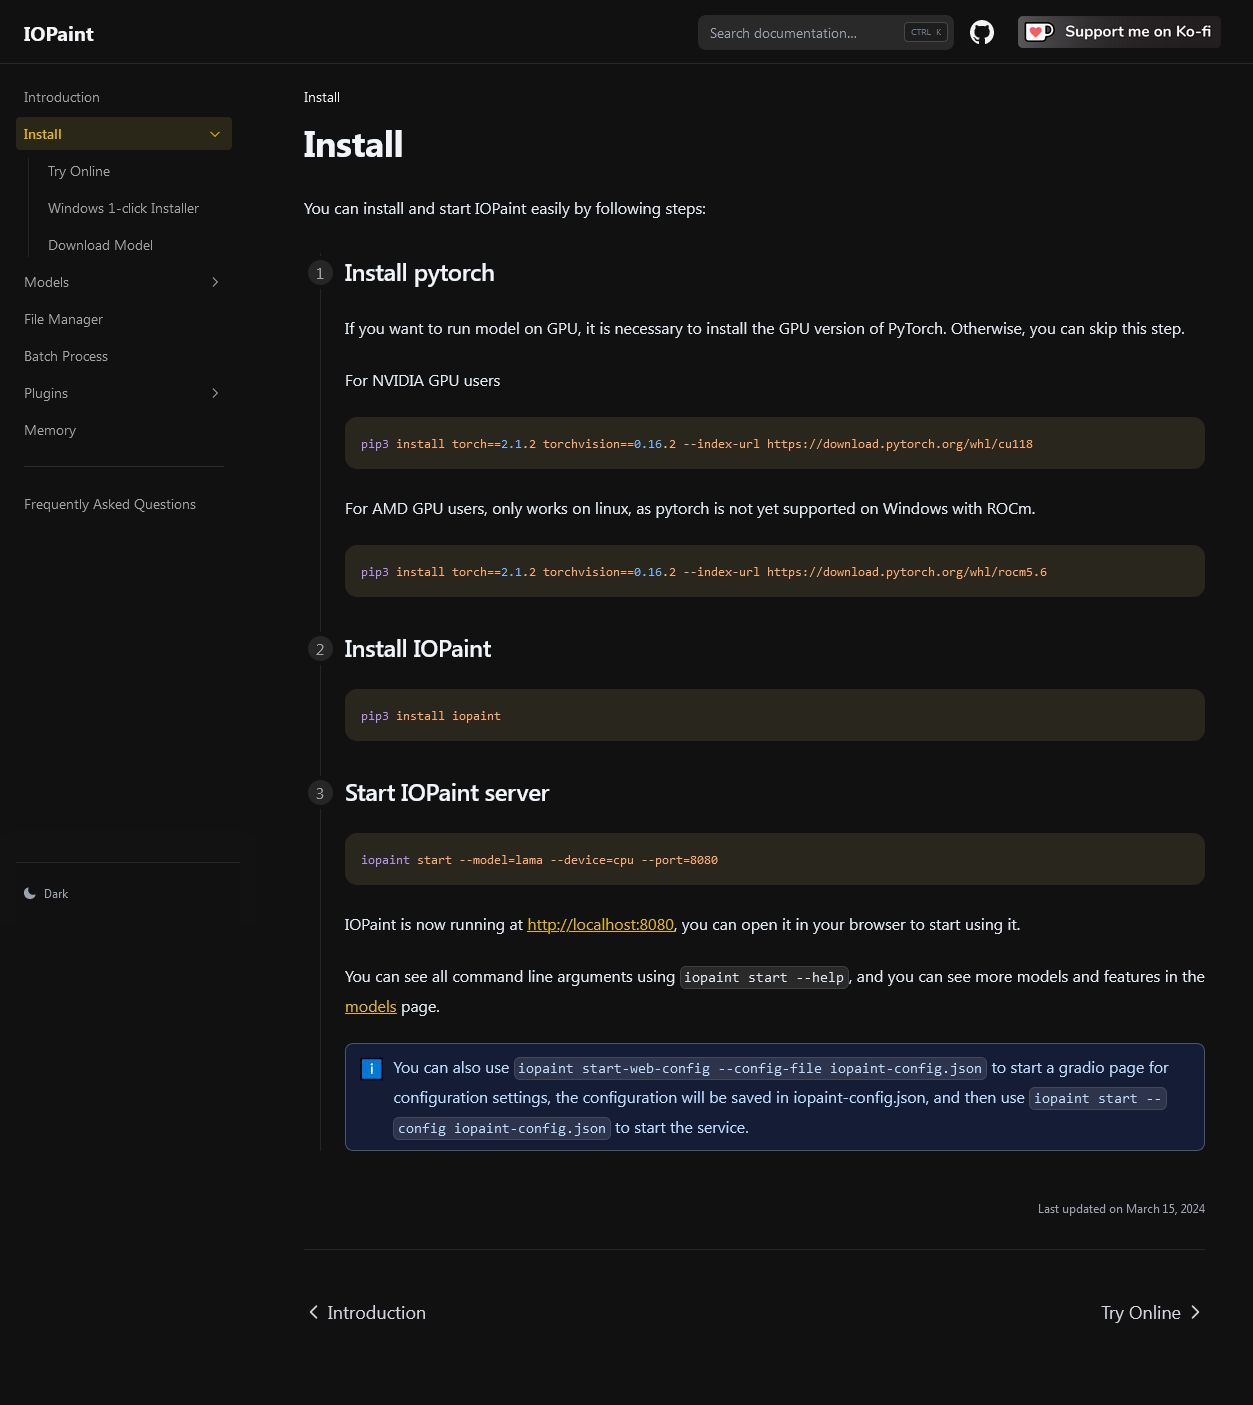
Task: Click the IOPaint logo title
Action: pyautogui.click(x=58, y=33)
